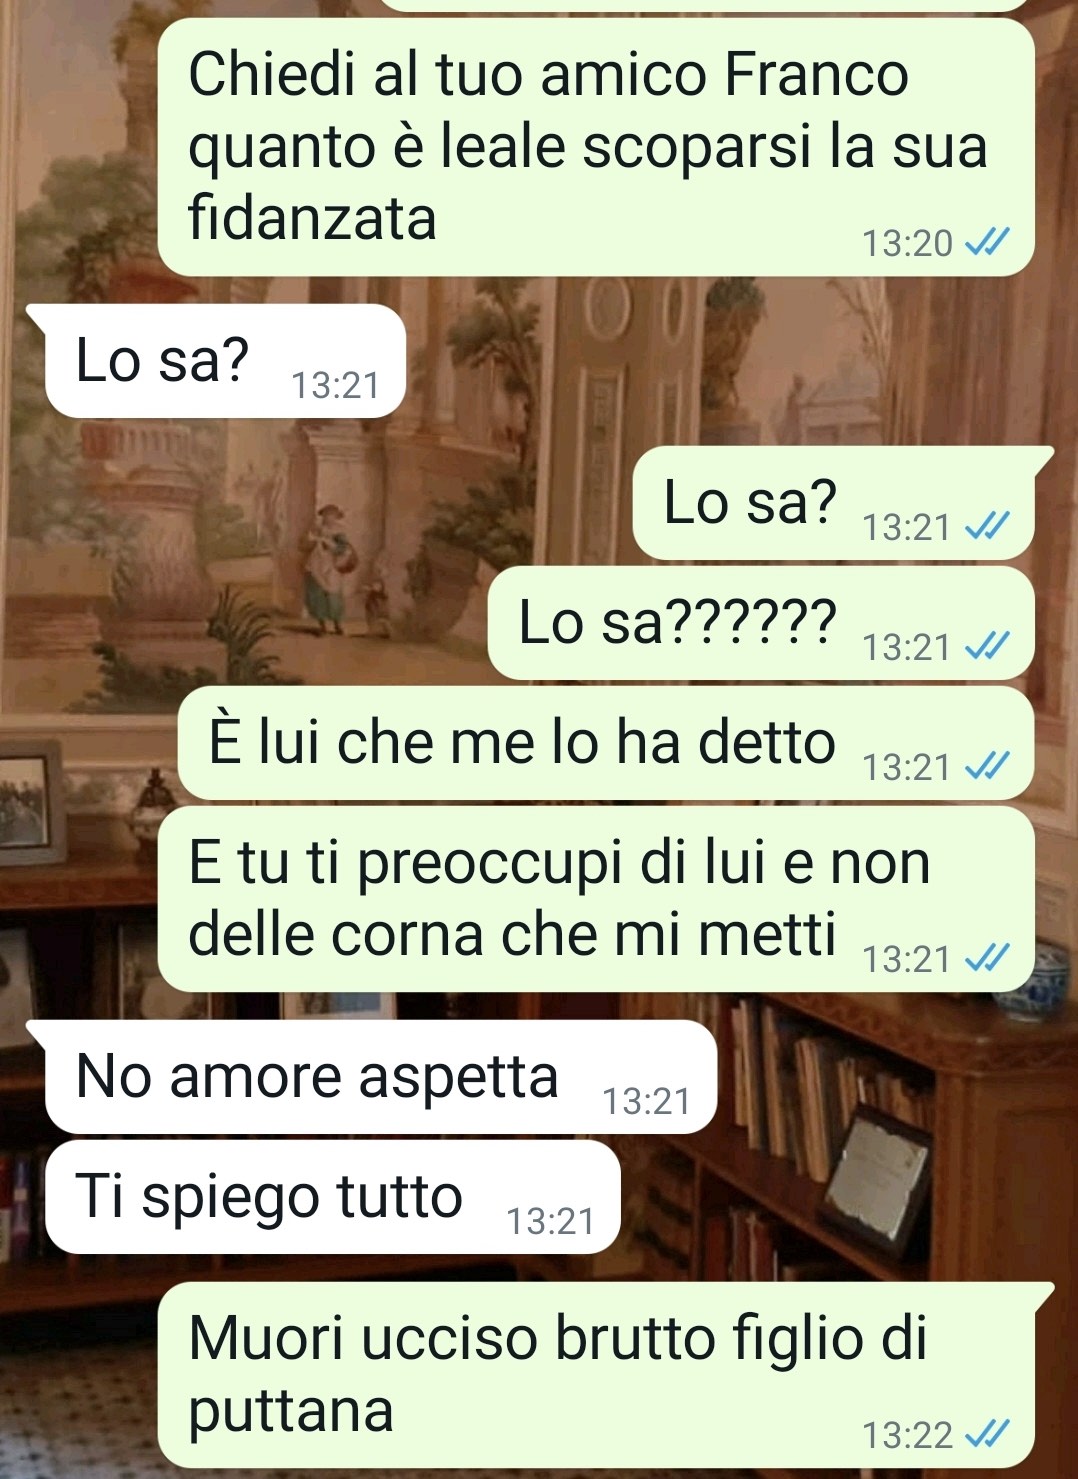Image resolution: width=1078 pixels, height=1479 pixels.
Task: Tap the blue checkmarks on 'Lo sa??????' message
Action: tap(986, 646)
